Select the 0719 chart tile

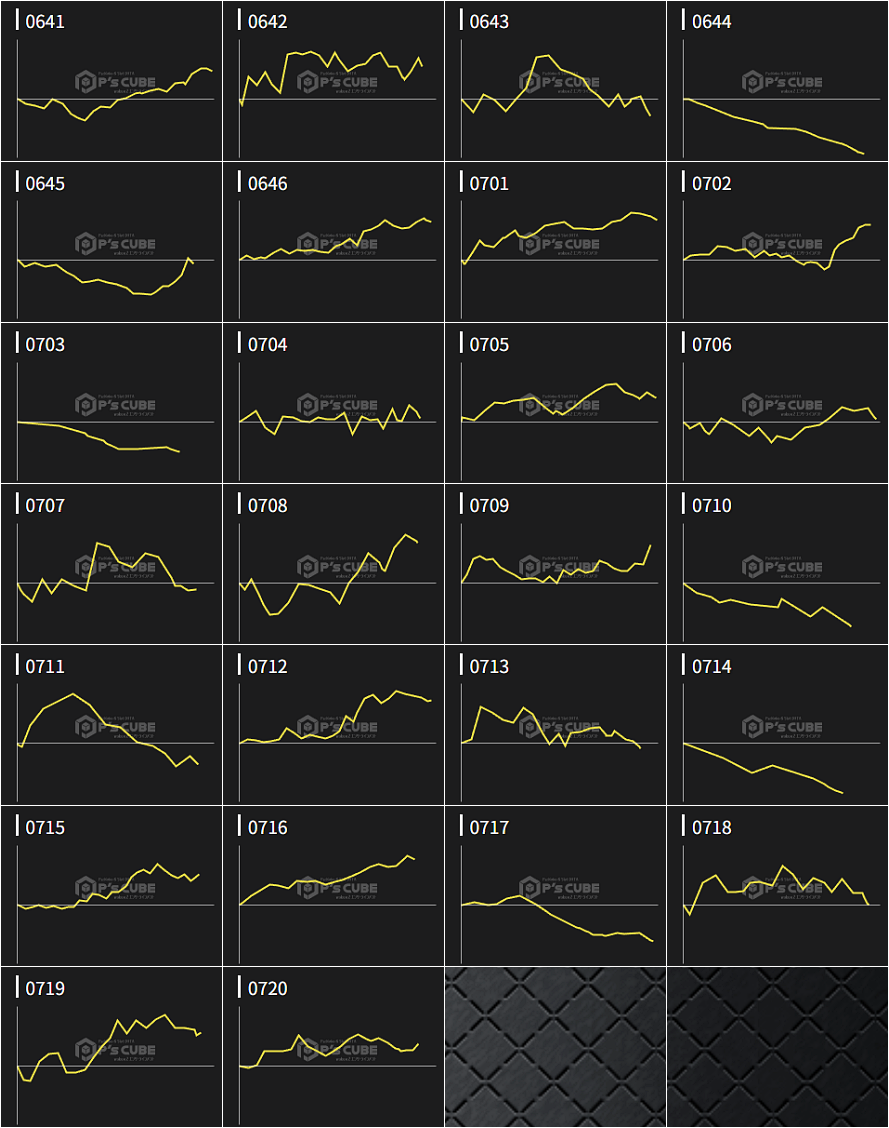111,1047
